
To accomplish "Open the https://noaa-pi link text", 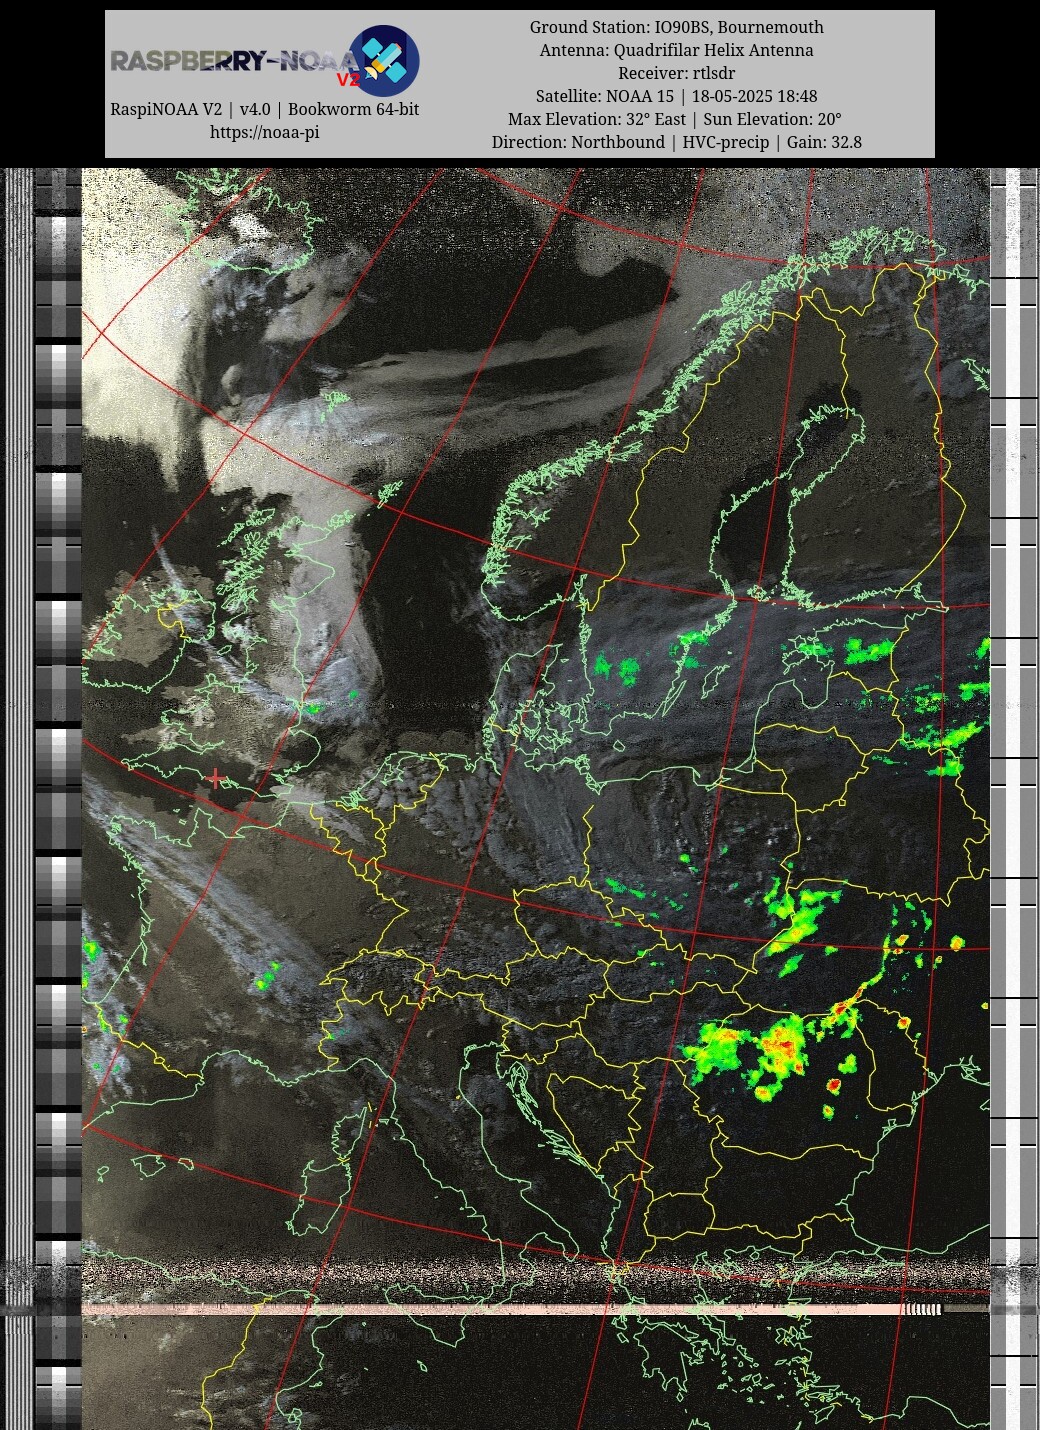I will coord(264,132).
